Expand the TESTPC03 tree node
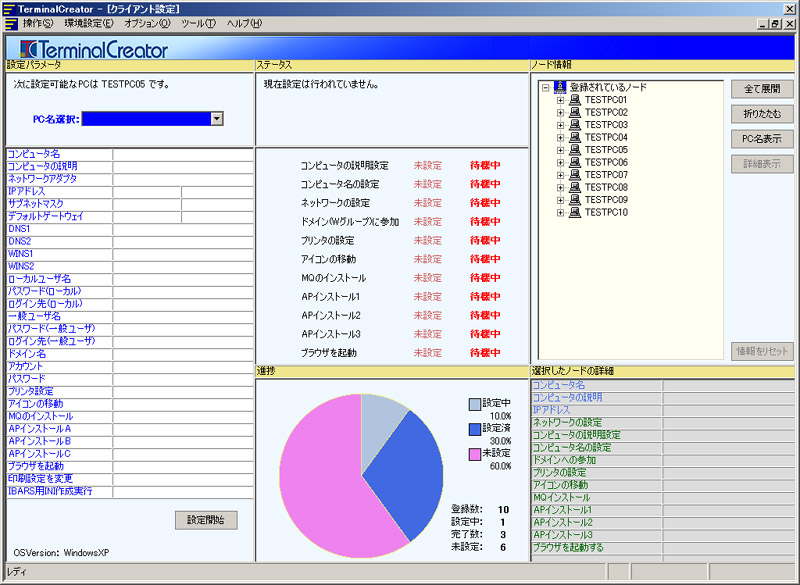Screen dimensions: 800x585 tap(560, 125)
